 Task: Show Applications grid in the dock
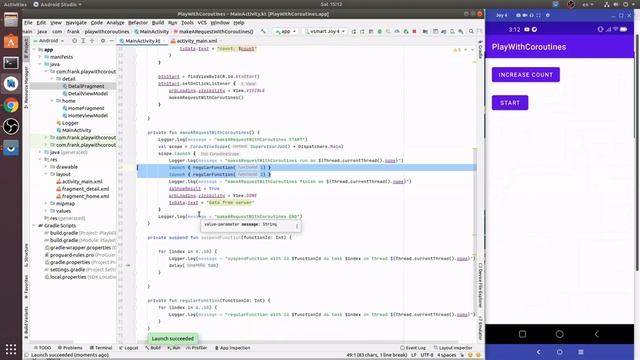click(11, 349)
